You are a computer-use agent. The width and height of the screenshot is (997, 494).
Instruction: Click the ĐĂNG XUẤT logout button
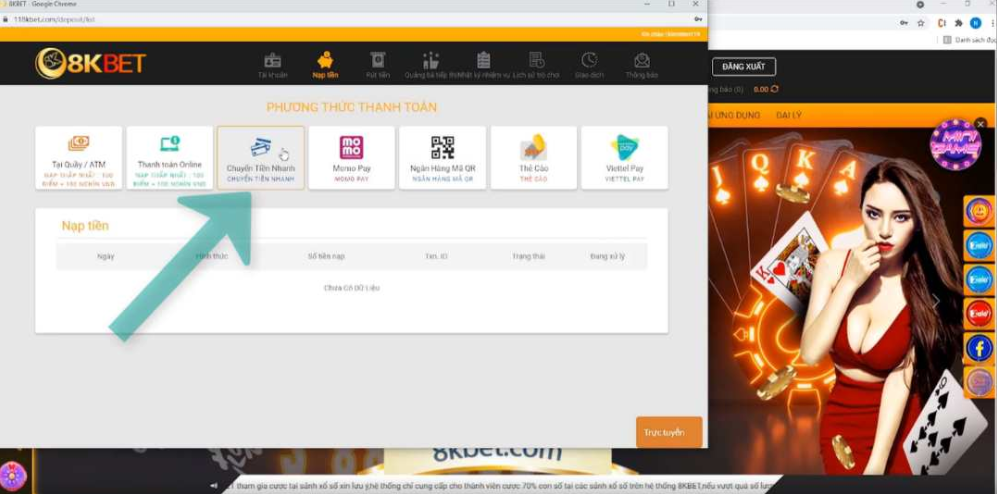743,67
